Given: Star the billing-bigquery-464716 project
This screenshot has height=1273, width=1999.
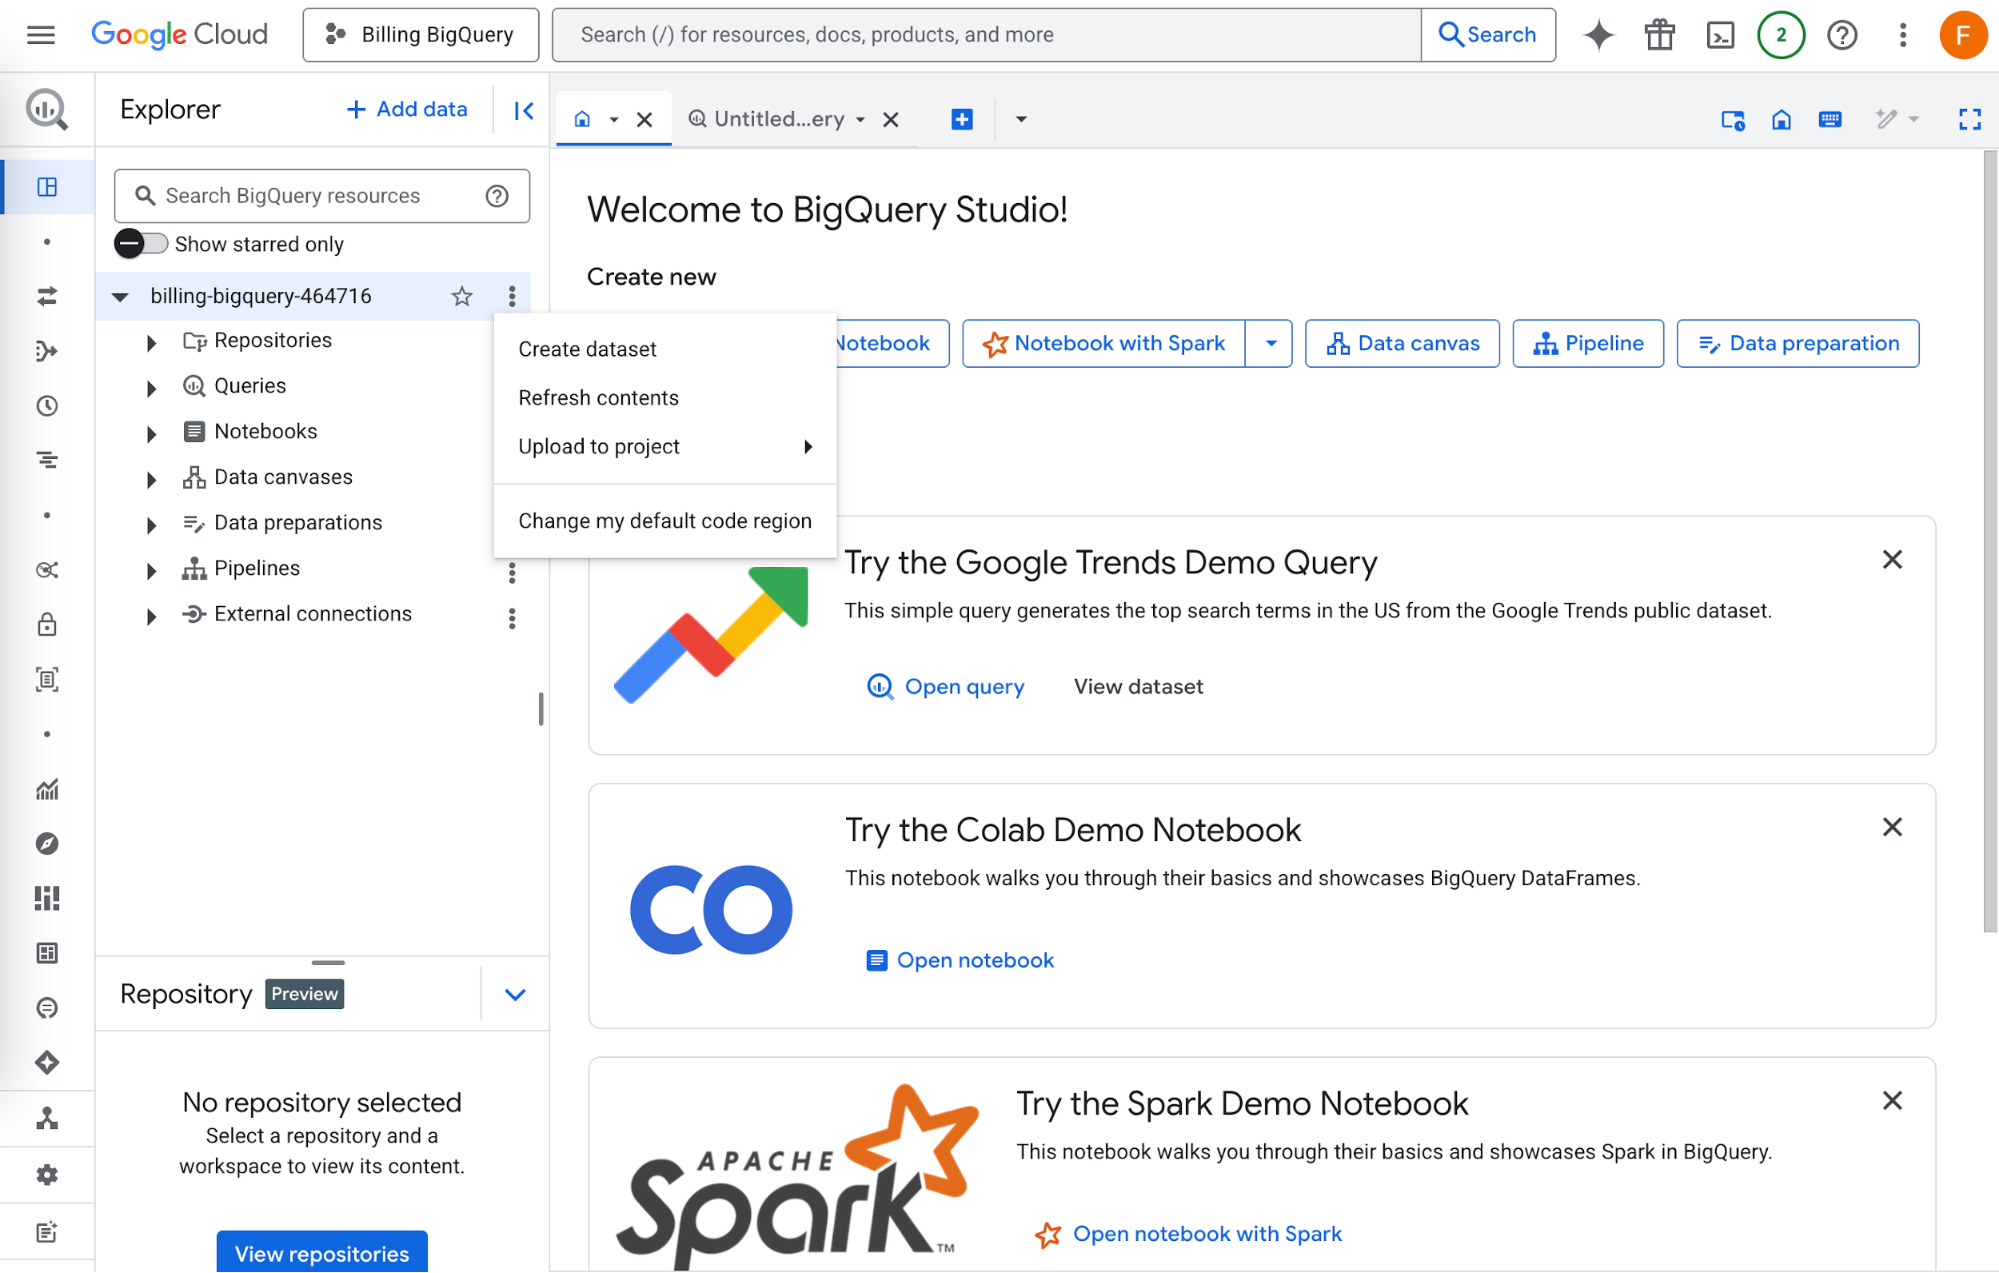Looking at the screenshot, I should (461, 296).
